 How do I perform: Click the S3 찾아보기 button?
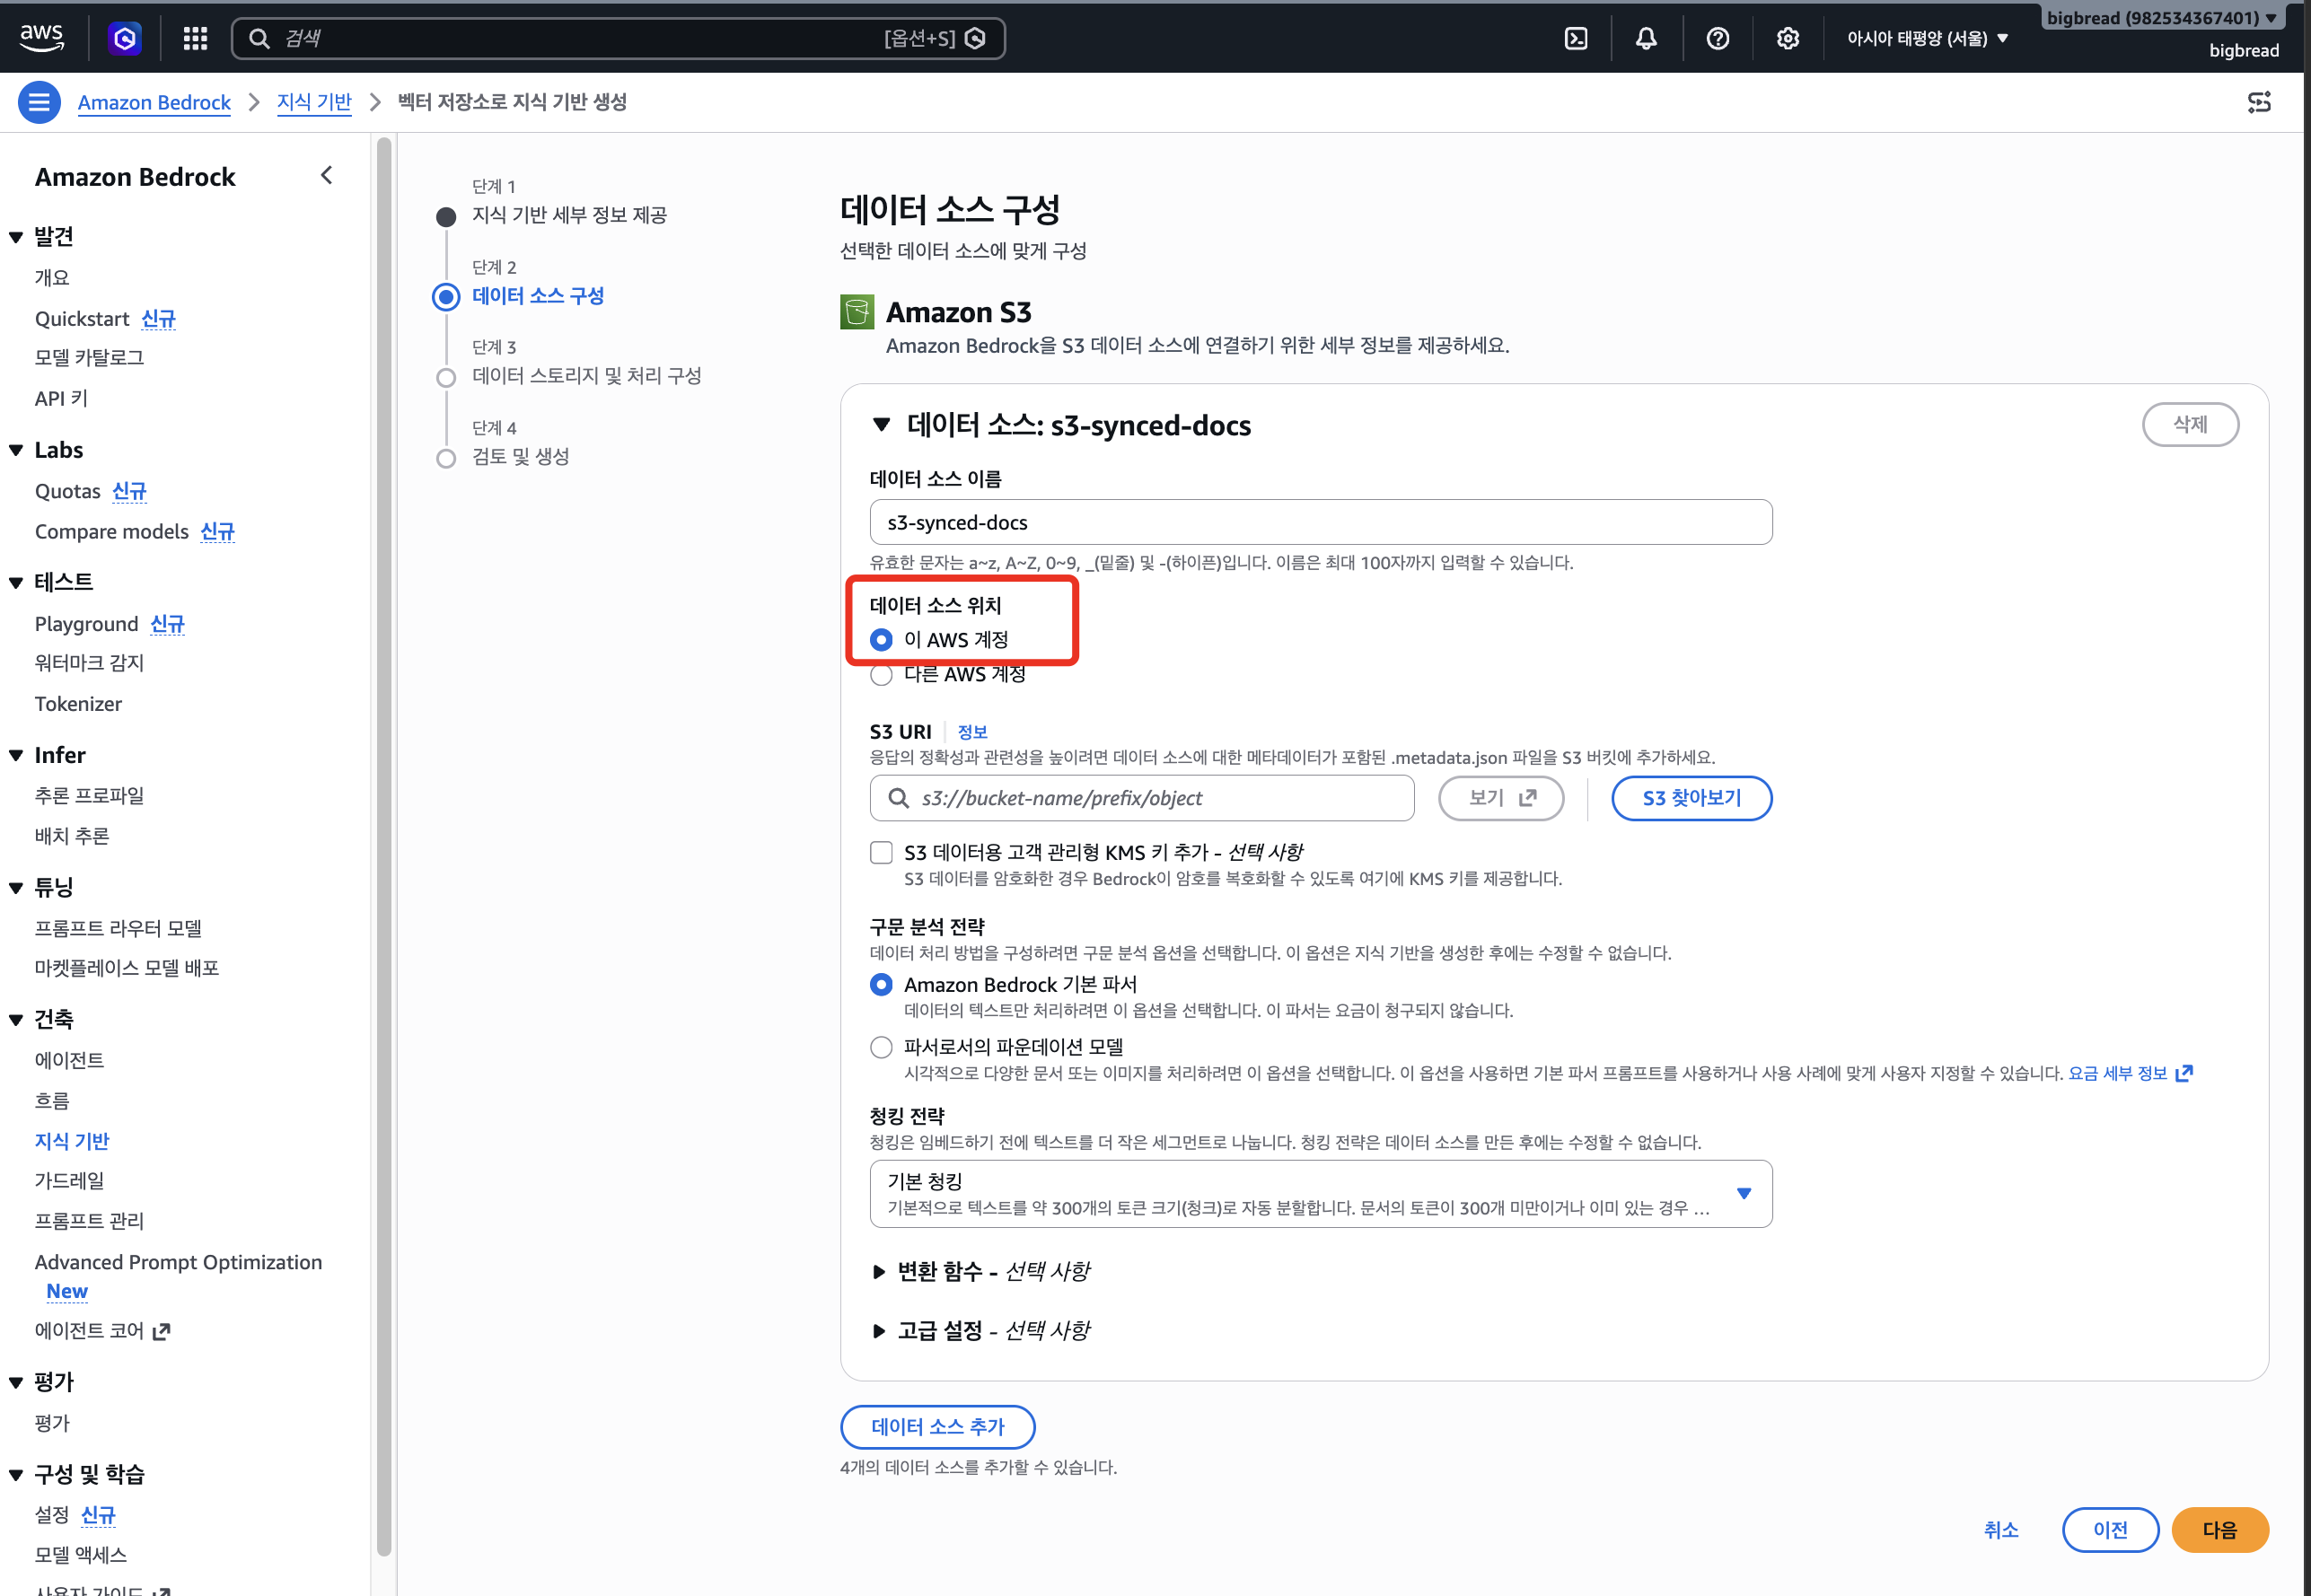pos(1691,798)
